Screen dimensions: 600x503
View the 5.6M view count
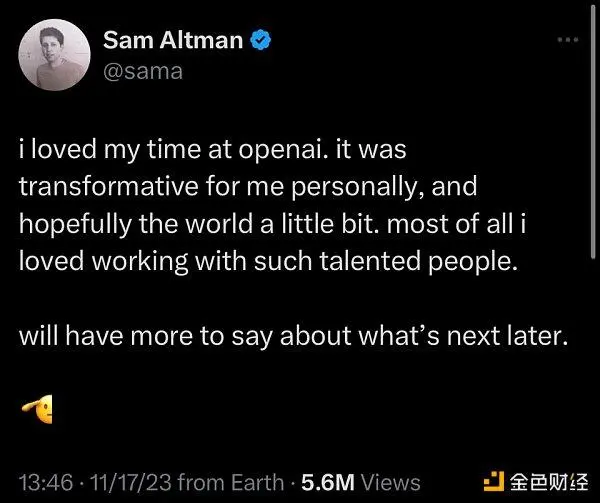(328, 482)
